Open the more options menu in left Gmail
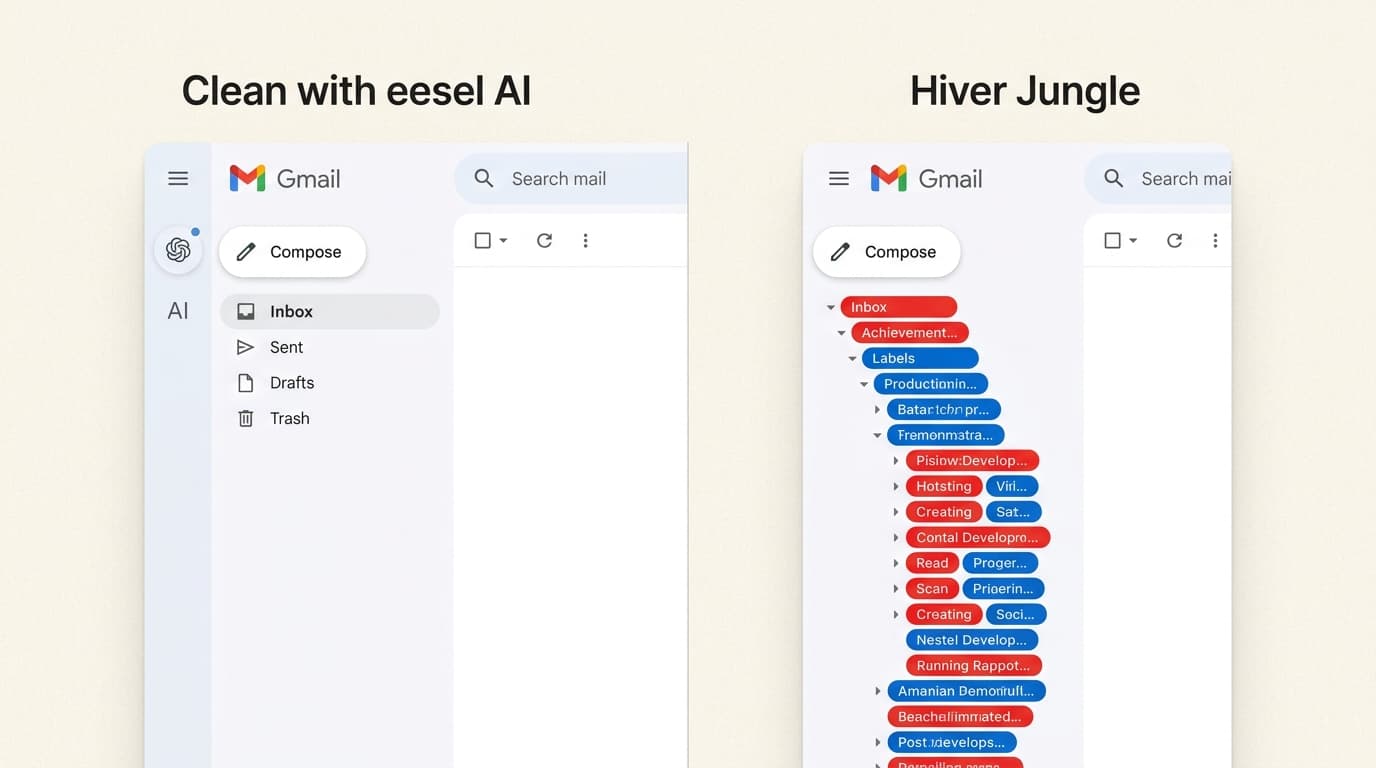Viewport: 1376px width, 768px height. click(x=585, y=240)
